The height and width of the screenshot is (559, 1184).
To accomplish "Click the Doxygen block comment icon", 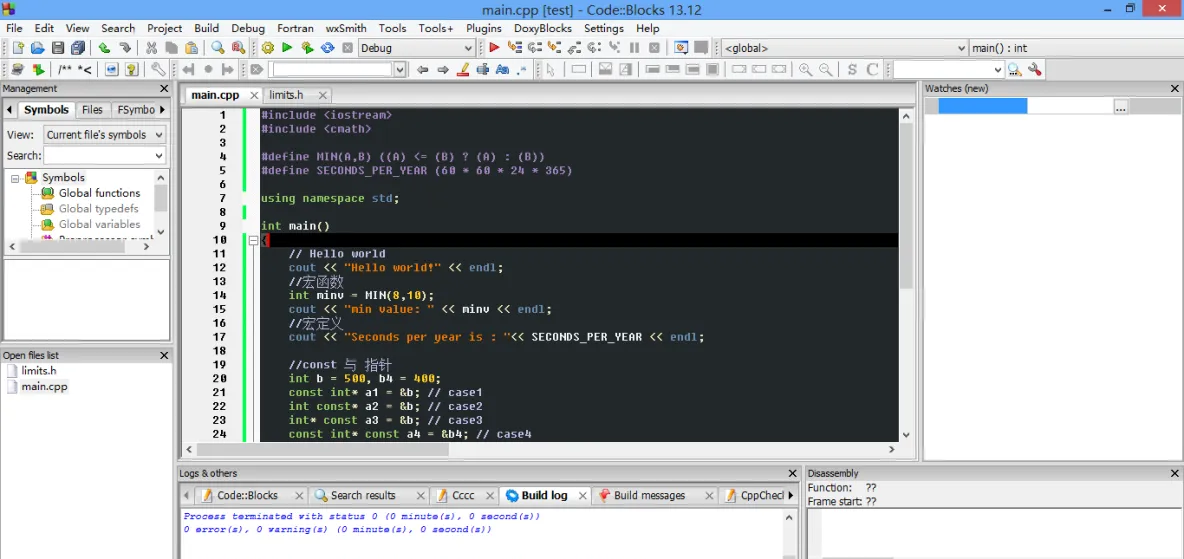I will pos(64,69).
